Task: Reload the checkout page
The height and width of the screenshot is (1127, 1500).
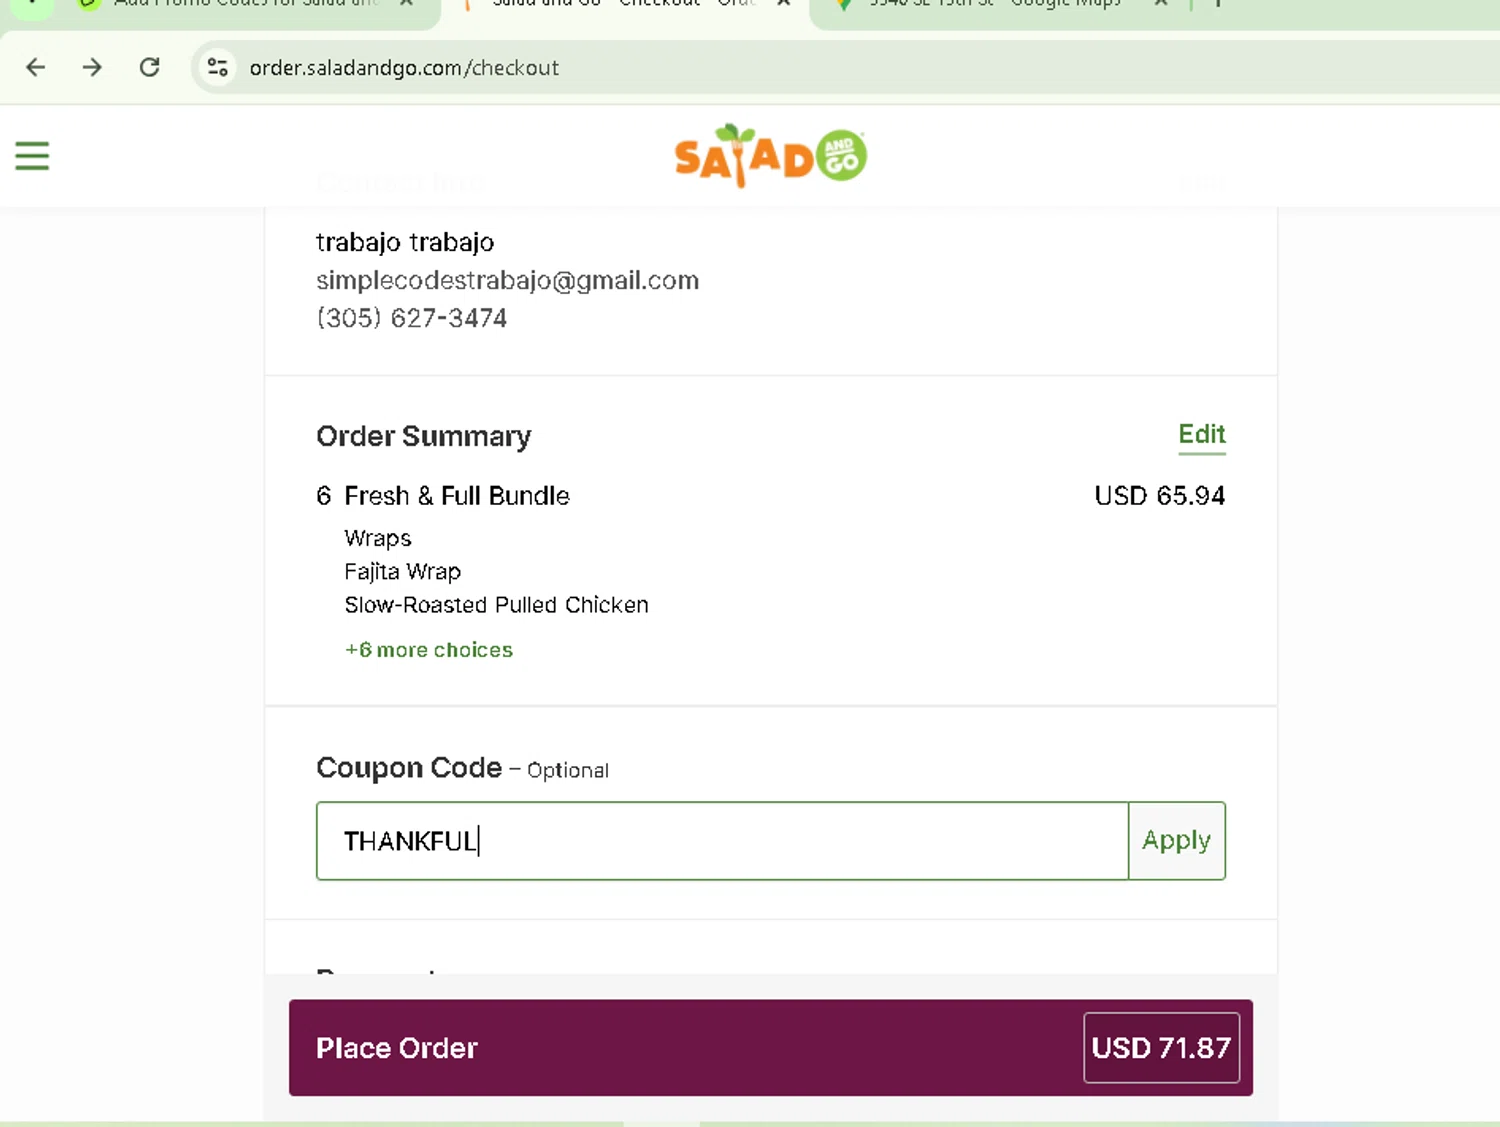Action: pos(150,67)
